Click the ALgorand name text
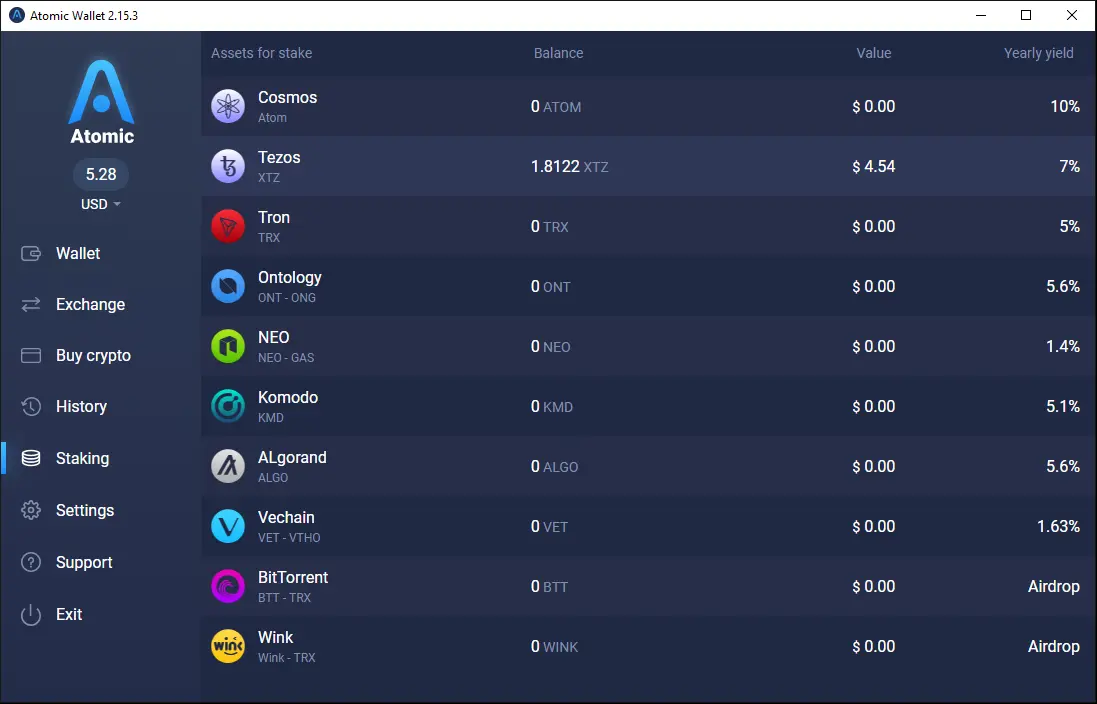 292,458
